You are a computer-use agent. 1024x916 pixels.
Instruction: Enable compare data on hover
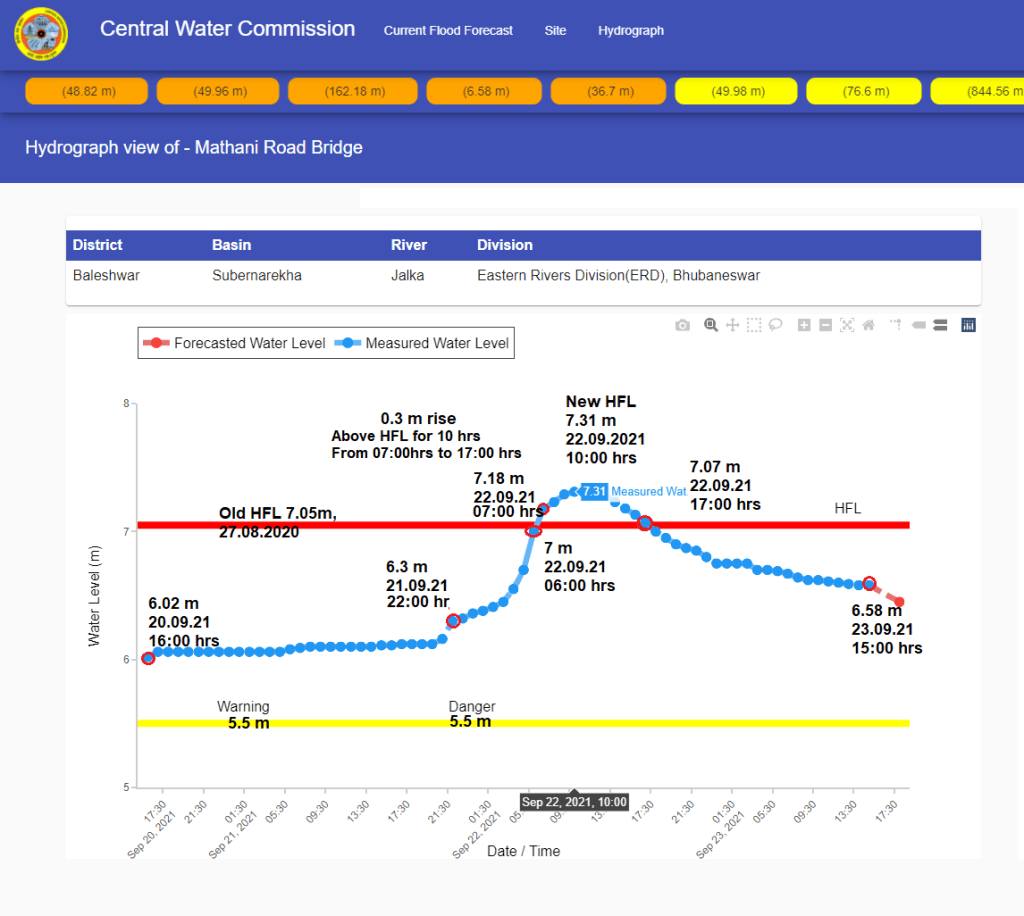tap(940, 325)
